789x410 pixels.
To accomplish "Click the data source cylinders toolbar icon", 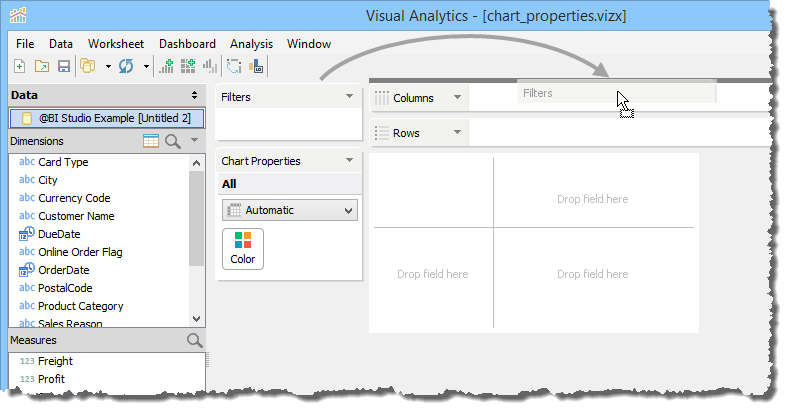I will click(88, 67).
